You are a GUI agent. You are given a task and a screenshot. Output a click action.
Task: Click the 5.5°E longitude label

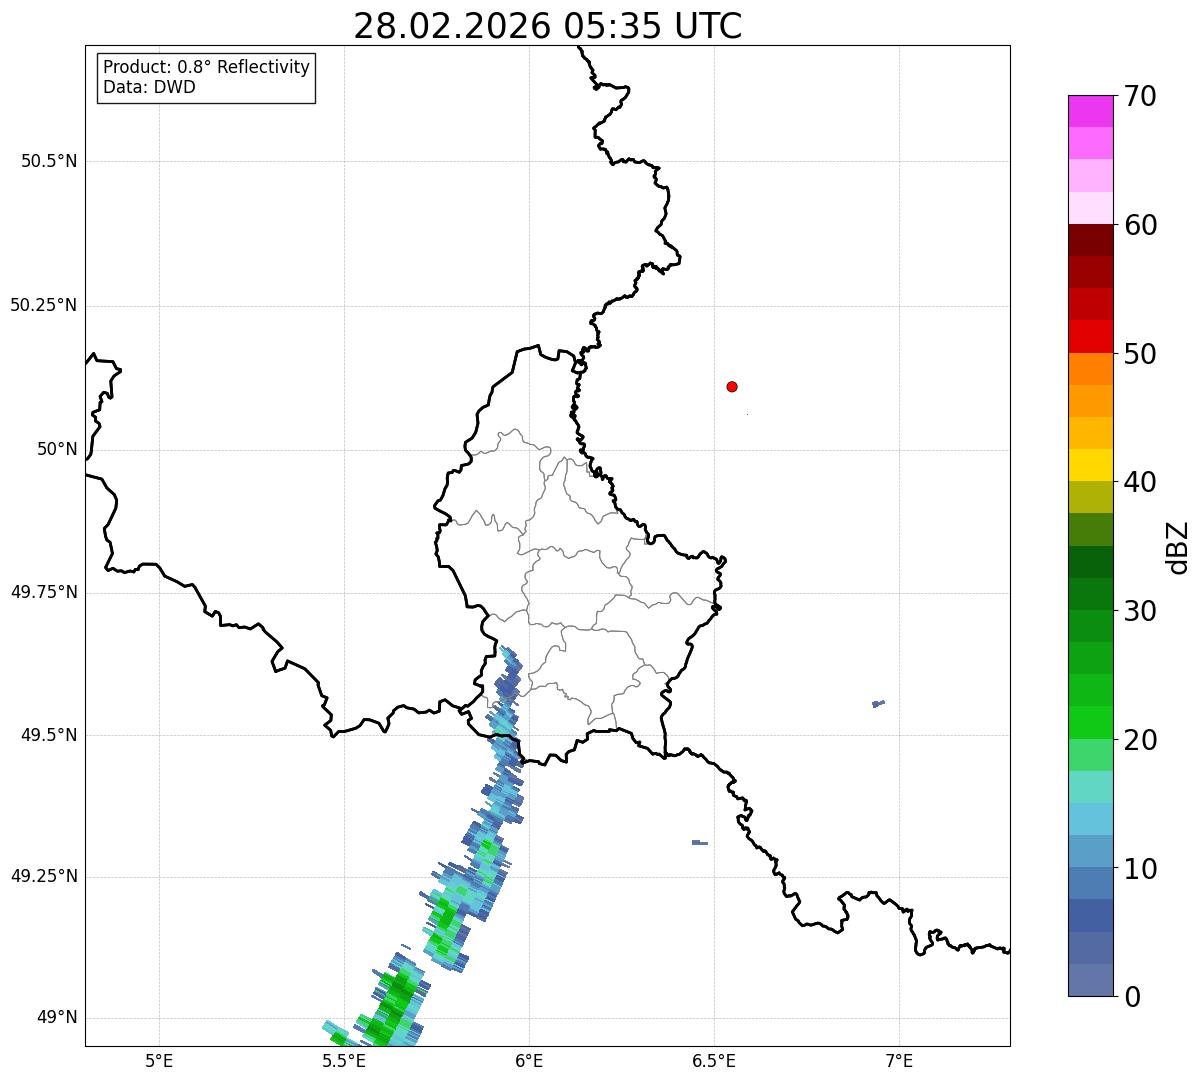point(344,1060)
